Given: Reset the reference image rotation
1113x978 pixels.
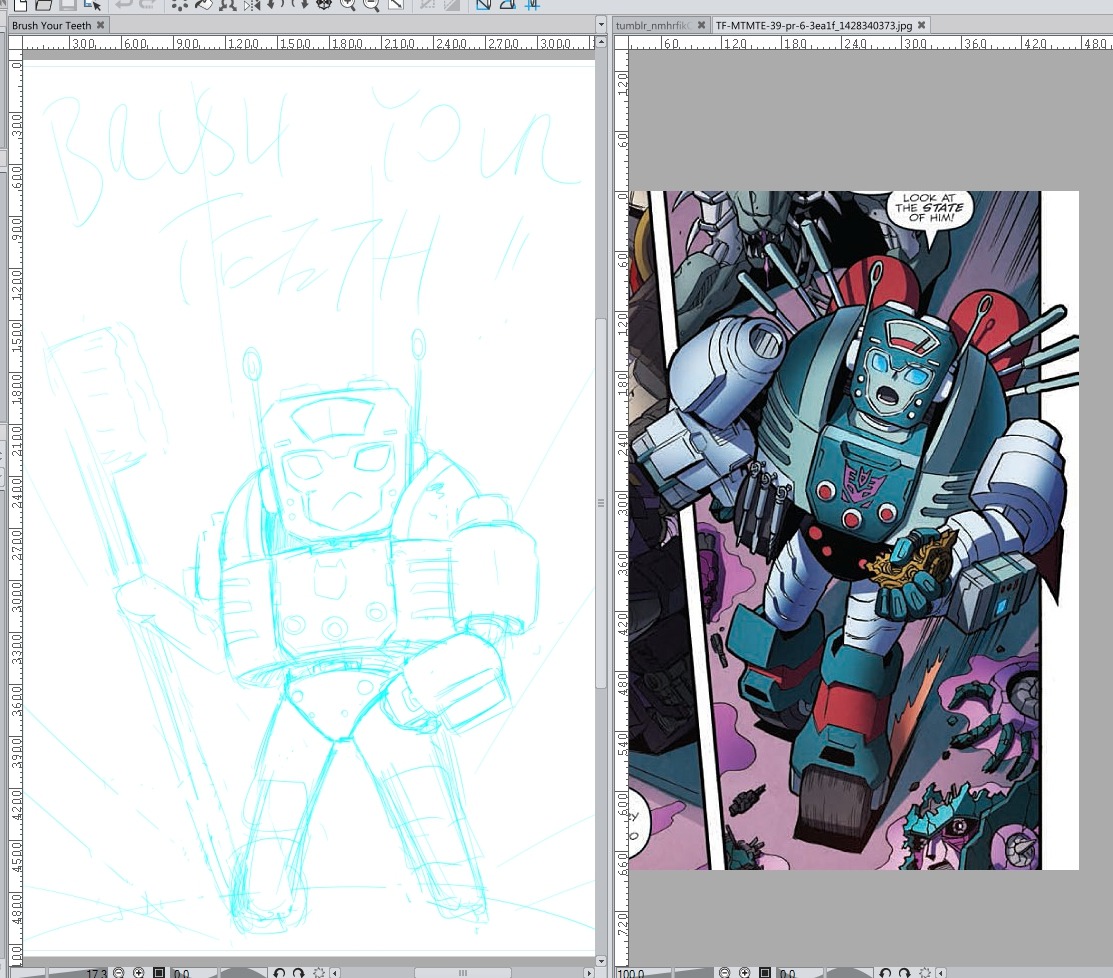Looking at the screenshot, I should point(924,972).
